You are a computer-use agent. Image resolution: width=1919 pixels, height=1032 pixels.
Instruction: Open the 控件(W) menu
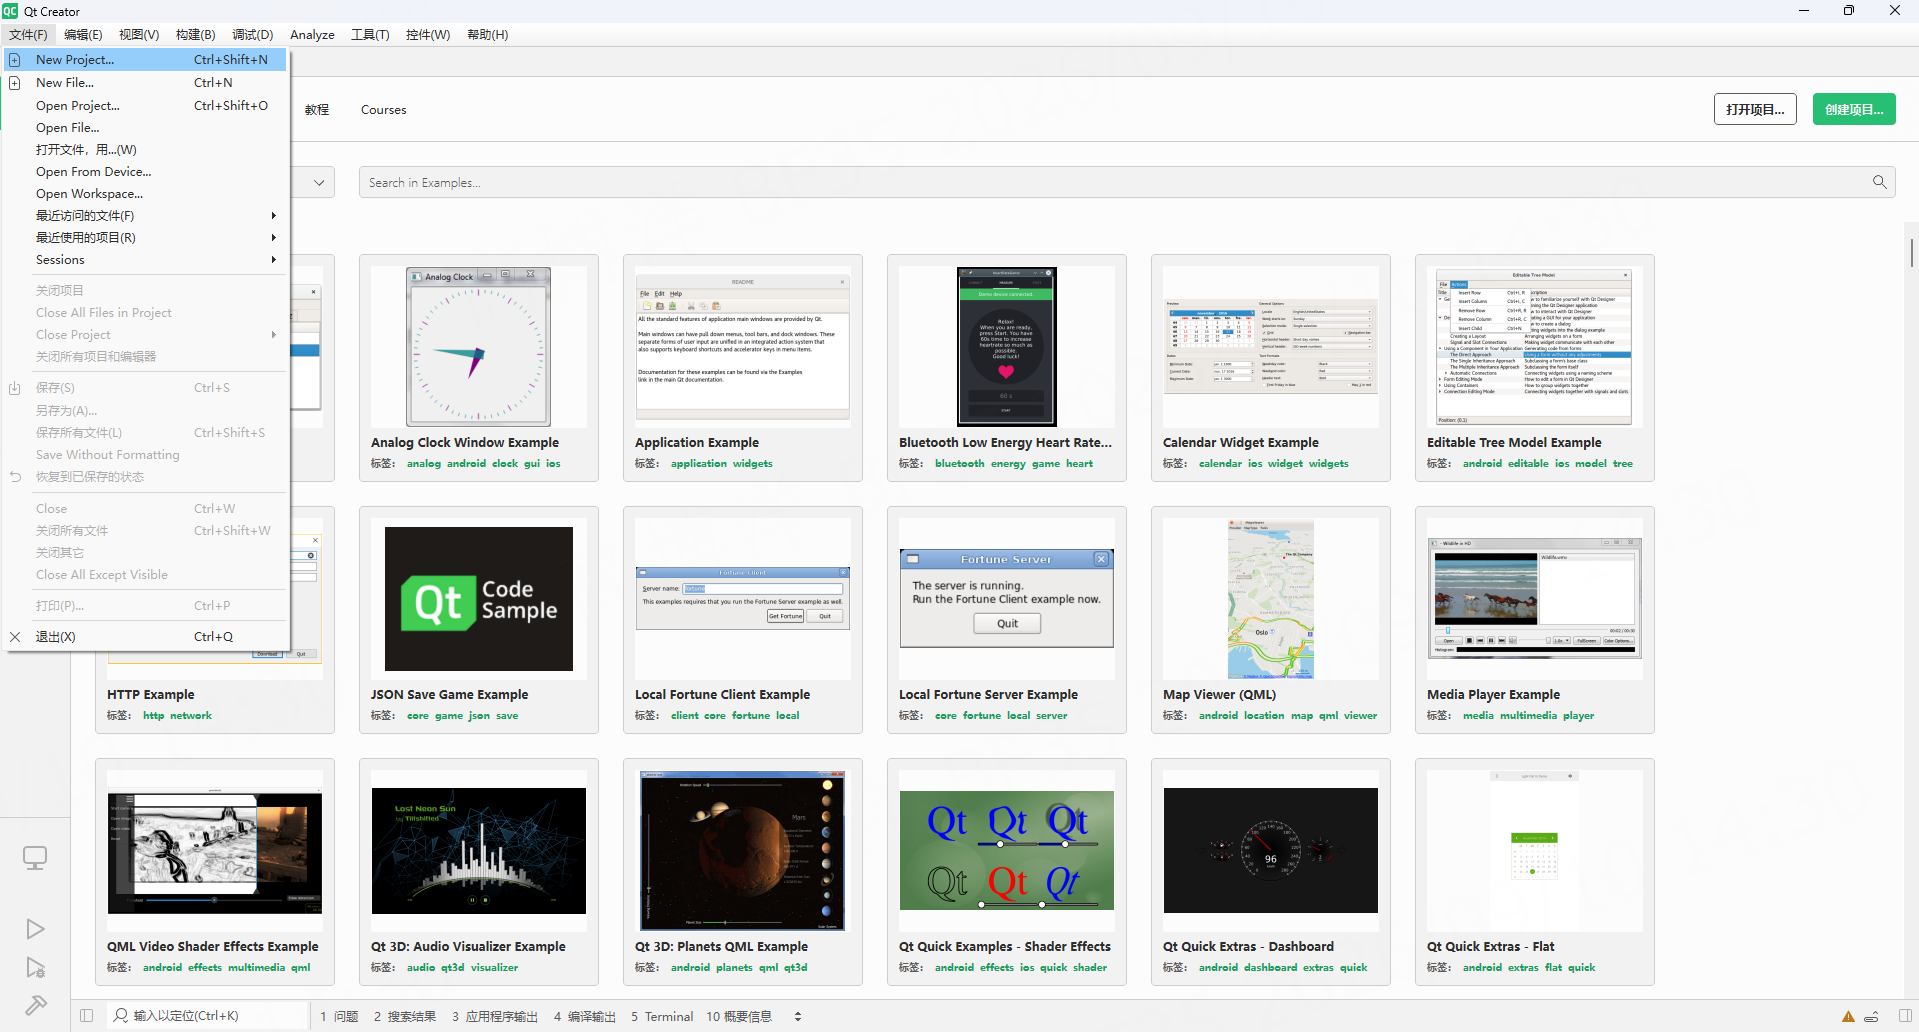point(428,35)
